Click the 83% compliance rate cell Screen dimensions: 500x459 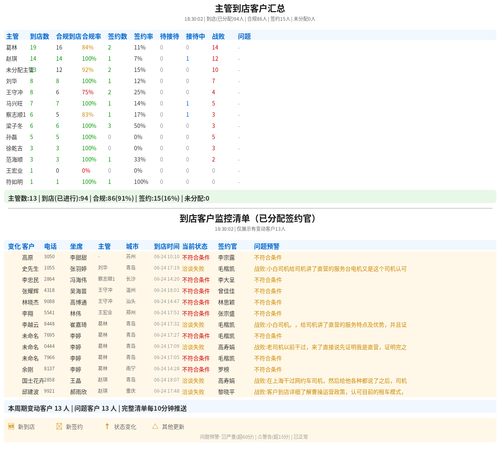pyautogui.click(x=88, y=115)
